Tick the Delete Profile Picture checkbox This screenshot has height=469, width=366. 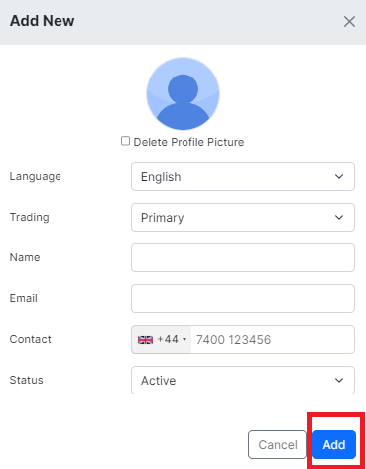pos(125,141)
